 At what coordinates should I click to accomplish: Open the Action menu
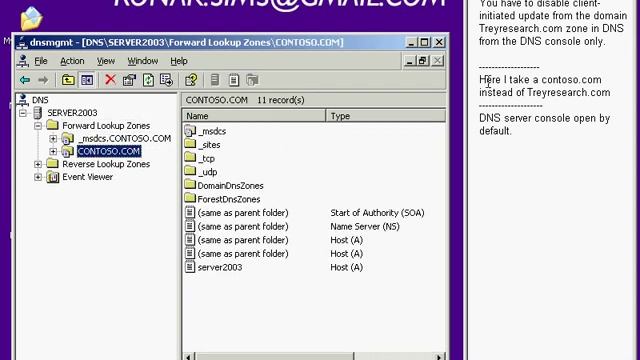[x=72, y=61]
